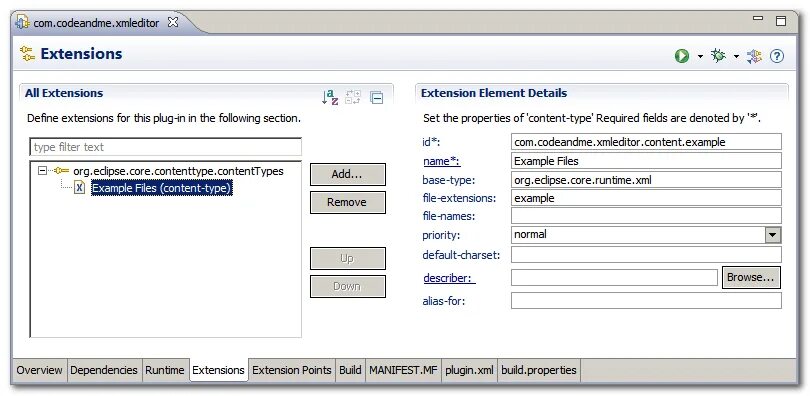Open the dropdown arrow beside debug icon
Viewport: 810px width, 396px height.
click(x=736, y=56)
